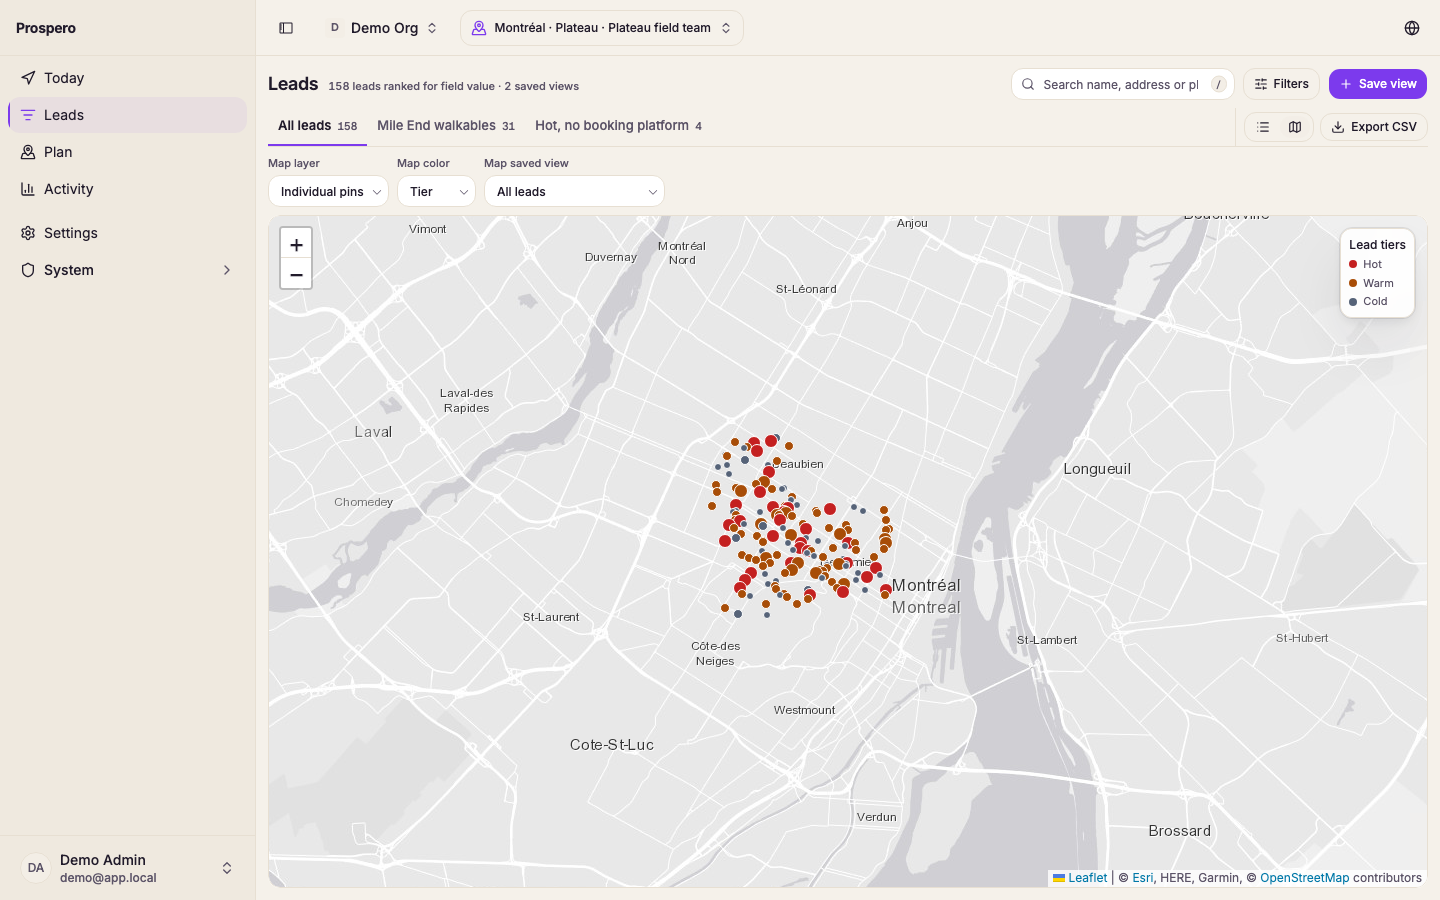Viewport: 1440px width, 900px height.
Task: Open the Demo Org switcher
Action: click(384, 28)
